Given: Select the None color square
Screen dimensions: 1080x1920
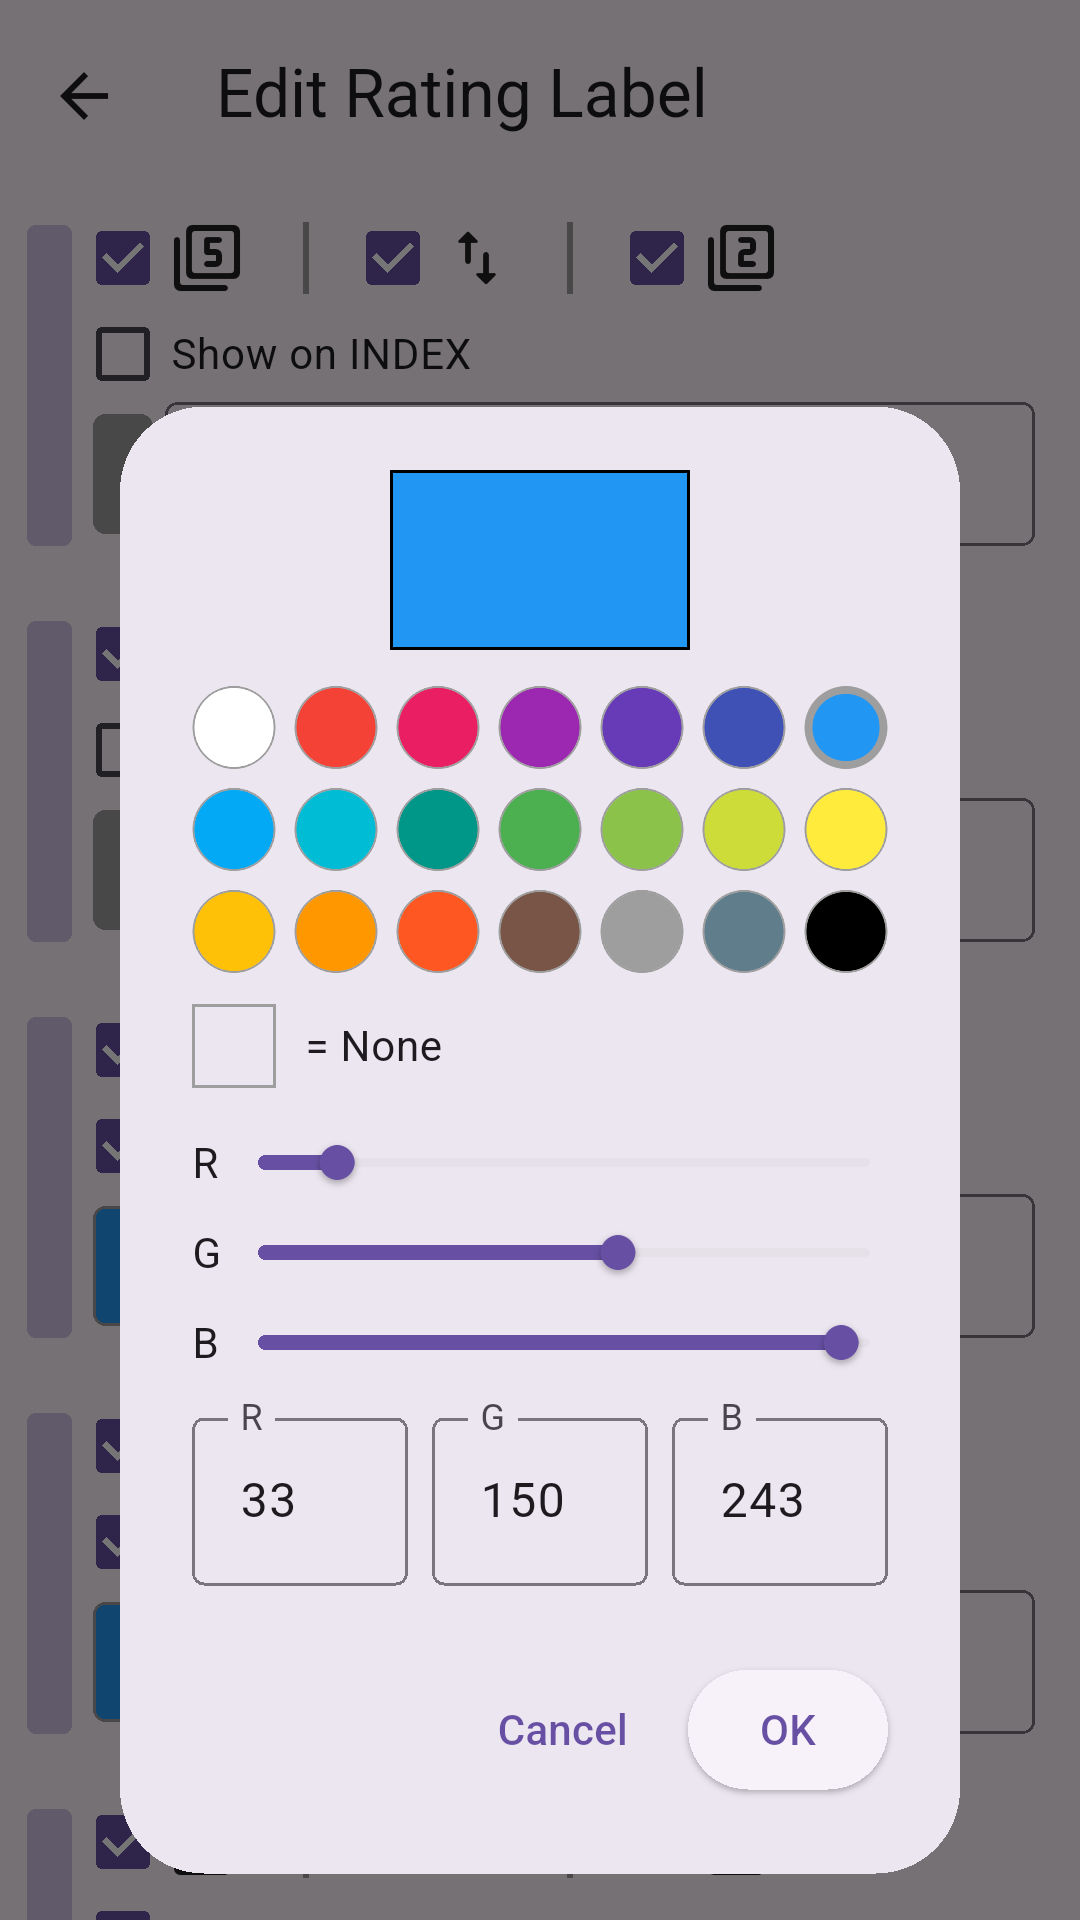Looking at the screenshot, I should click(233, 1045).
